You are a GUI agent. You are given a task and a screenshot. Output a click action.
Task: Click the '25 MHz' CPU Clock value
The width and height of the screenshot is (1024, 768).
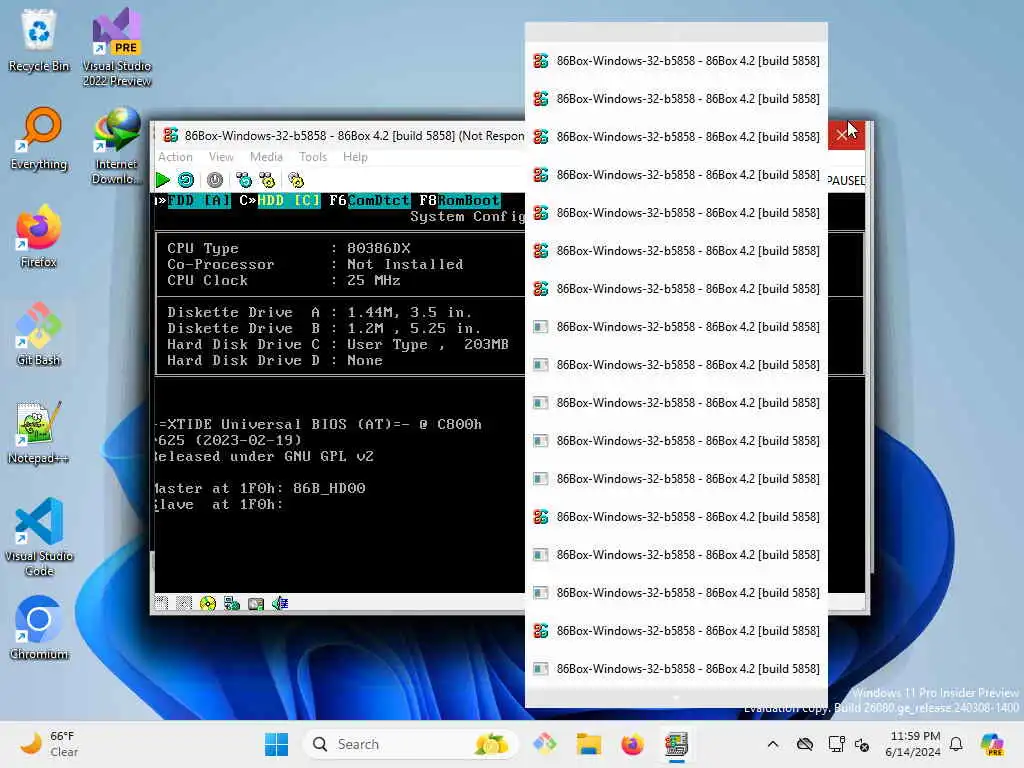(374, 280)
